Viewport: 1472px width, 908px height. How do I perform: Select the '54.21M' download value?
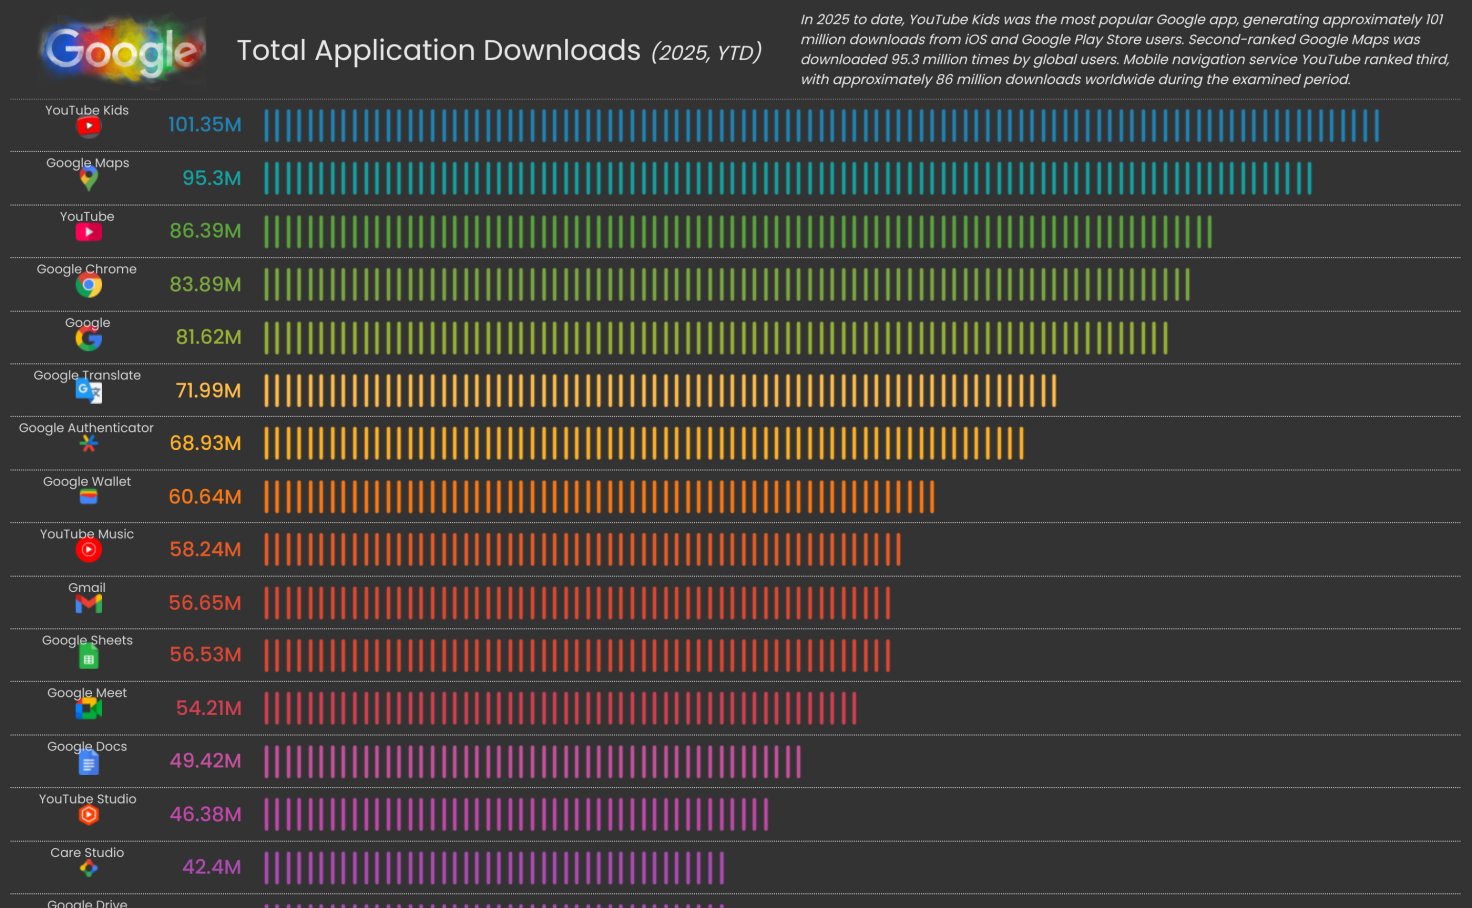[x=209, y=708]
